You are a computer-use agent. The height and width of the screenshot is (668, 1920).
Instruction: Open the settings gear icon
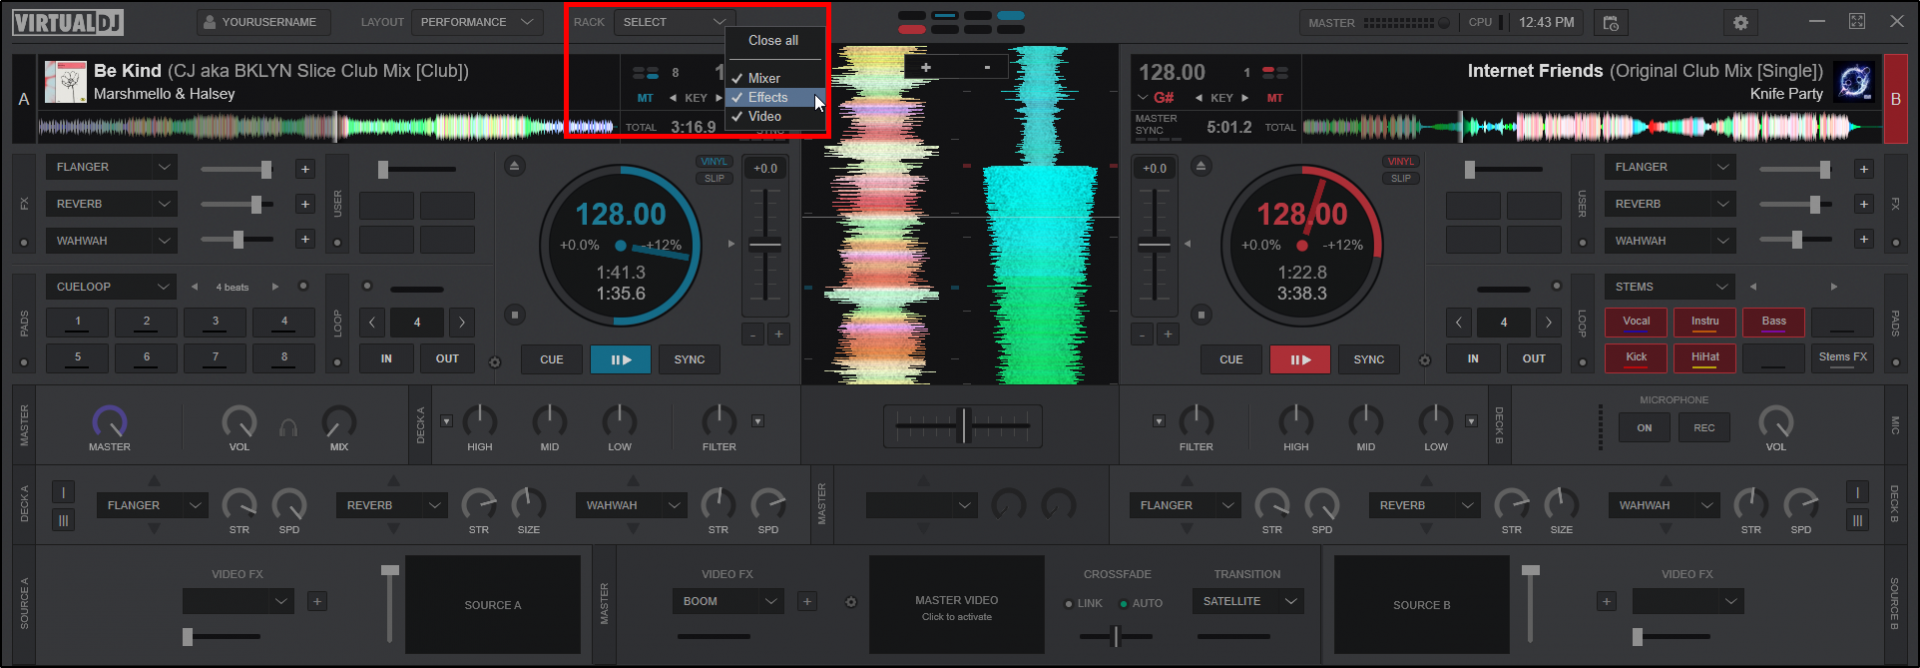(x=1740, y=22)
